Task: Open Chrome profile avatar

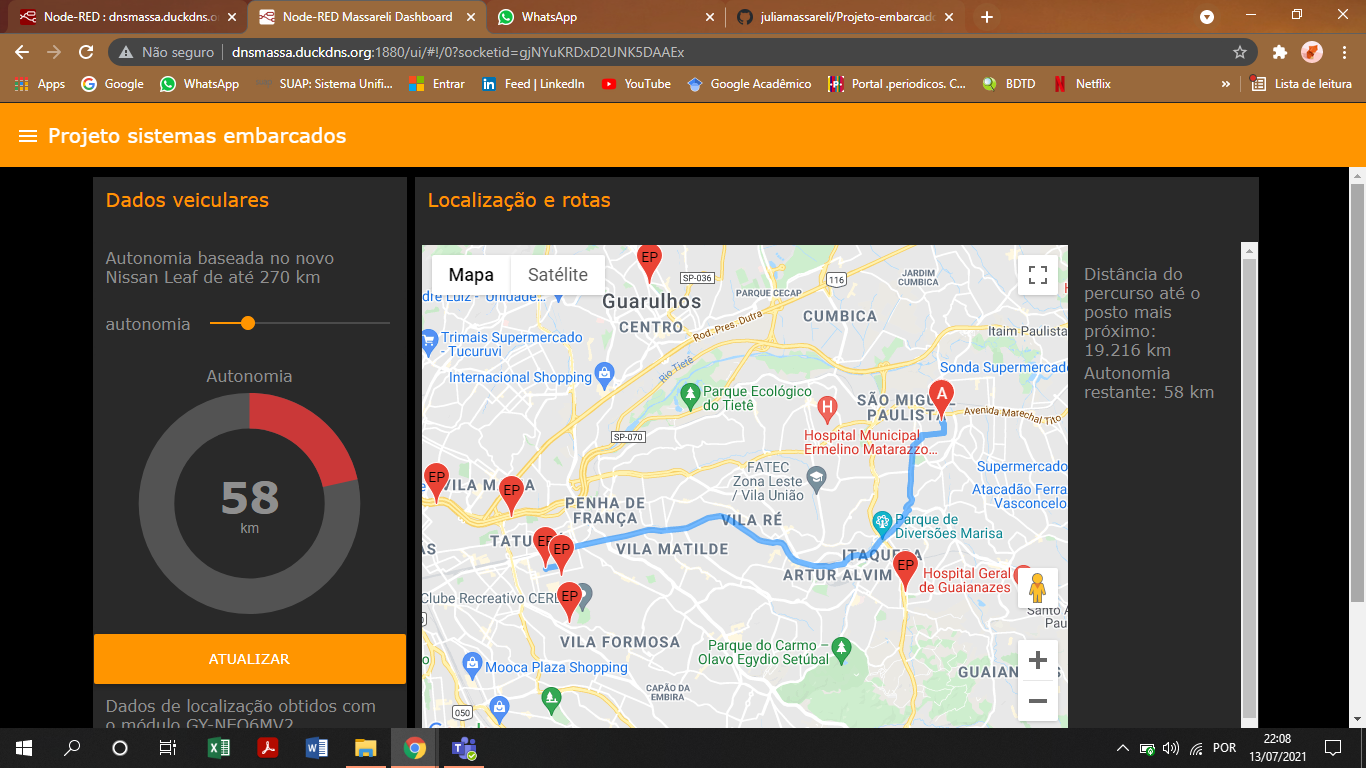Action: pos(1312,52)
